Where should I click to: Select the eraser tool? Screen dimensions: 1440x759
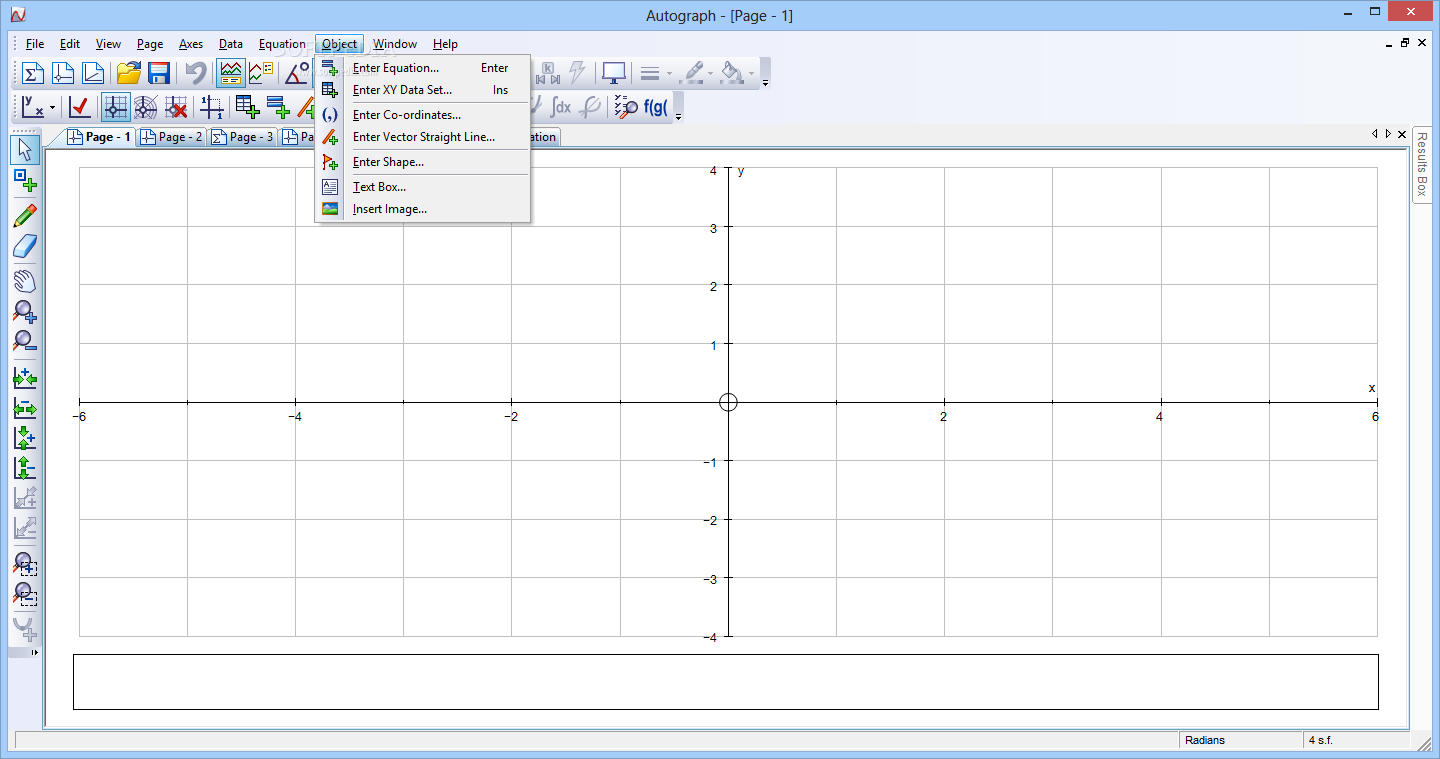point(25,246)
